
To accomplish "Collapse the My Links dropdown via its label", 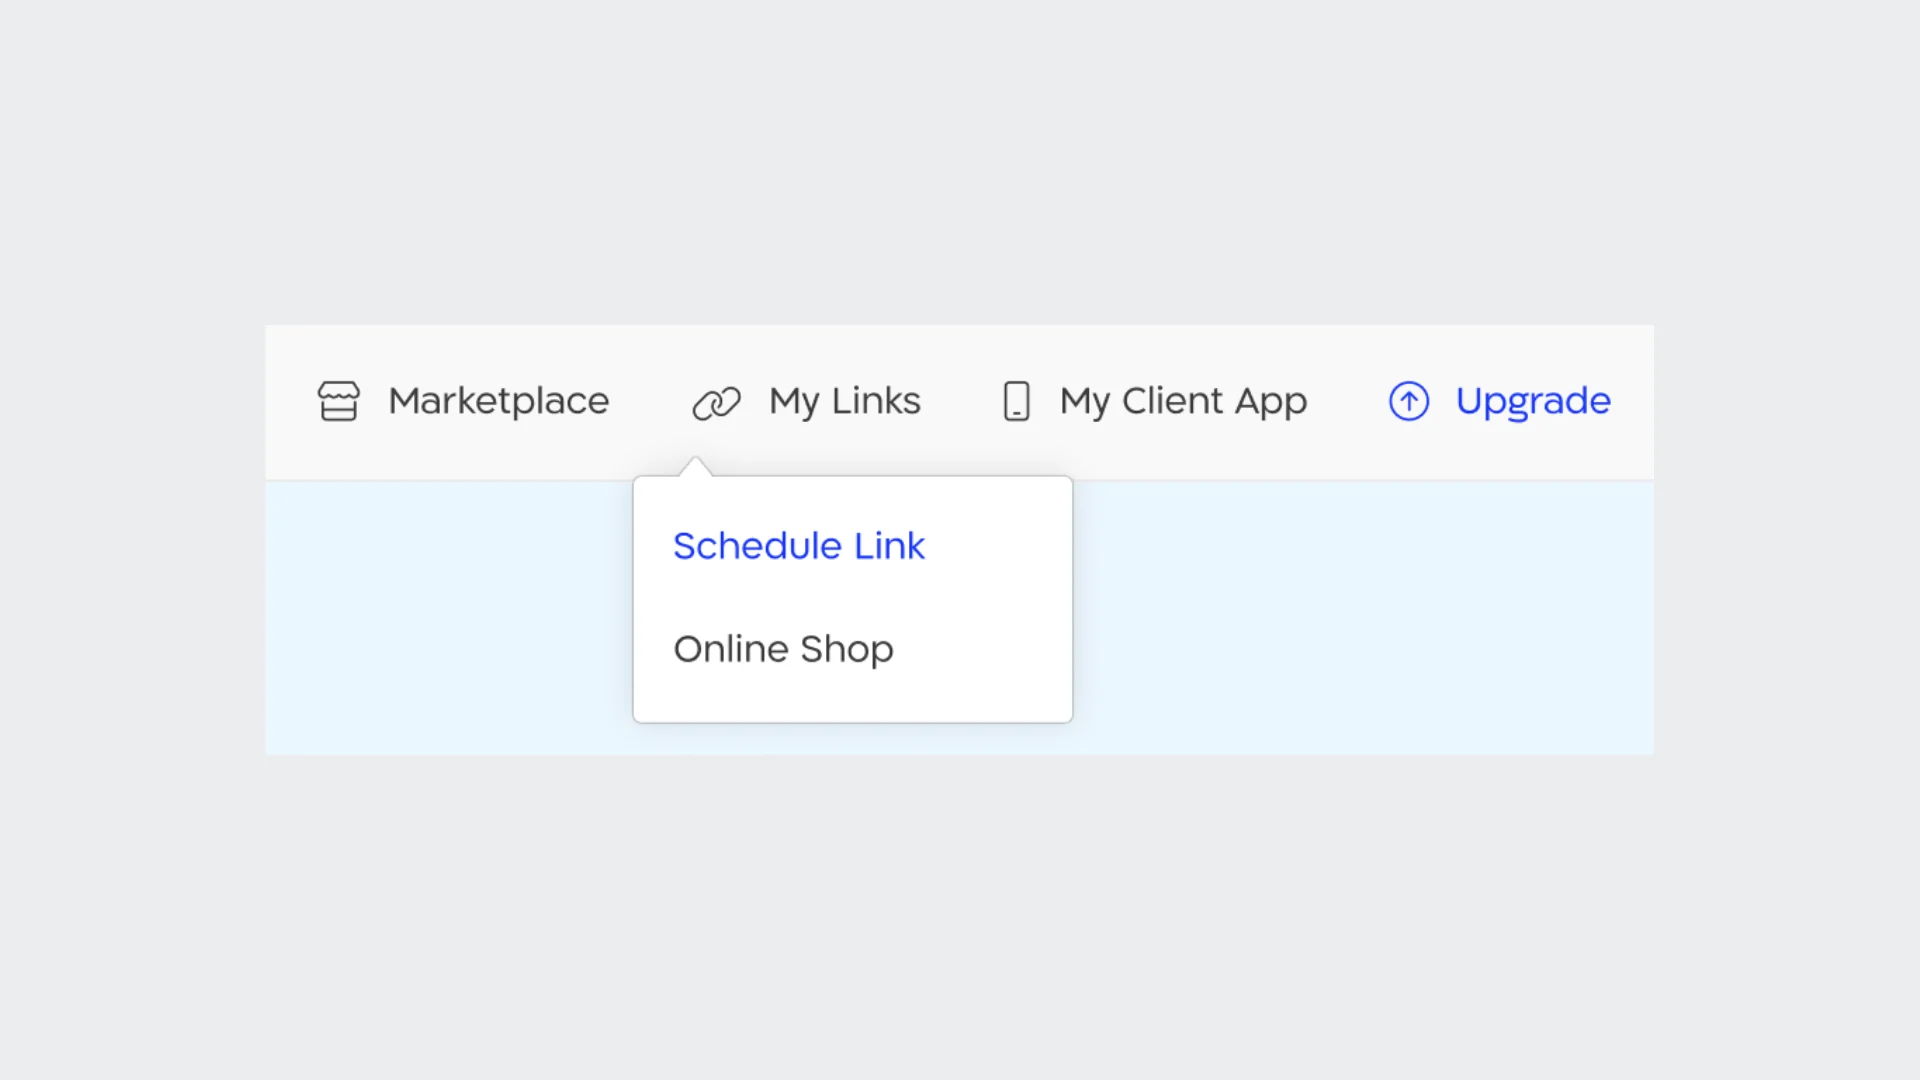I will click(x=844, y=401).
